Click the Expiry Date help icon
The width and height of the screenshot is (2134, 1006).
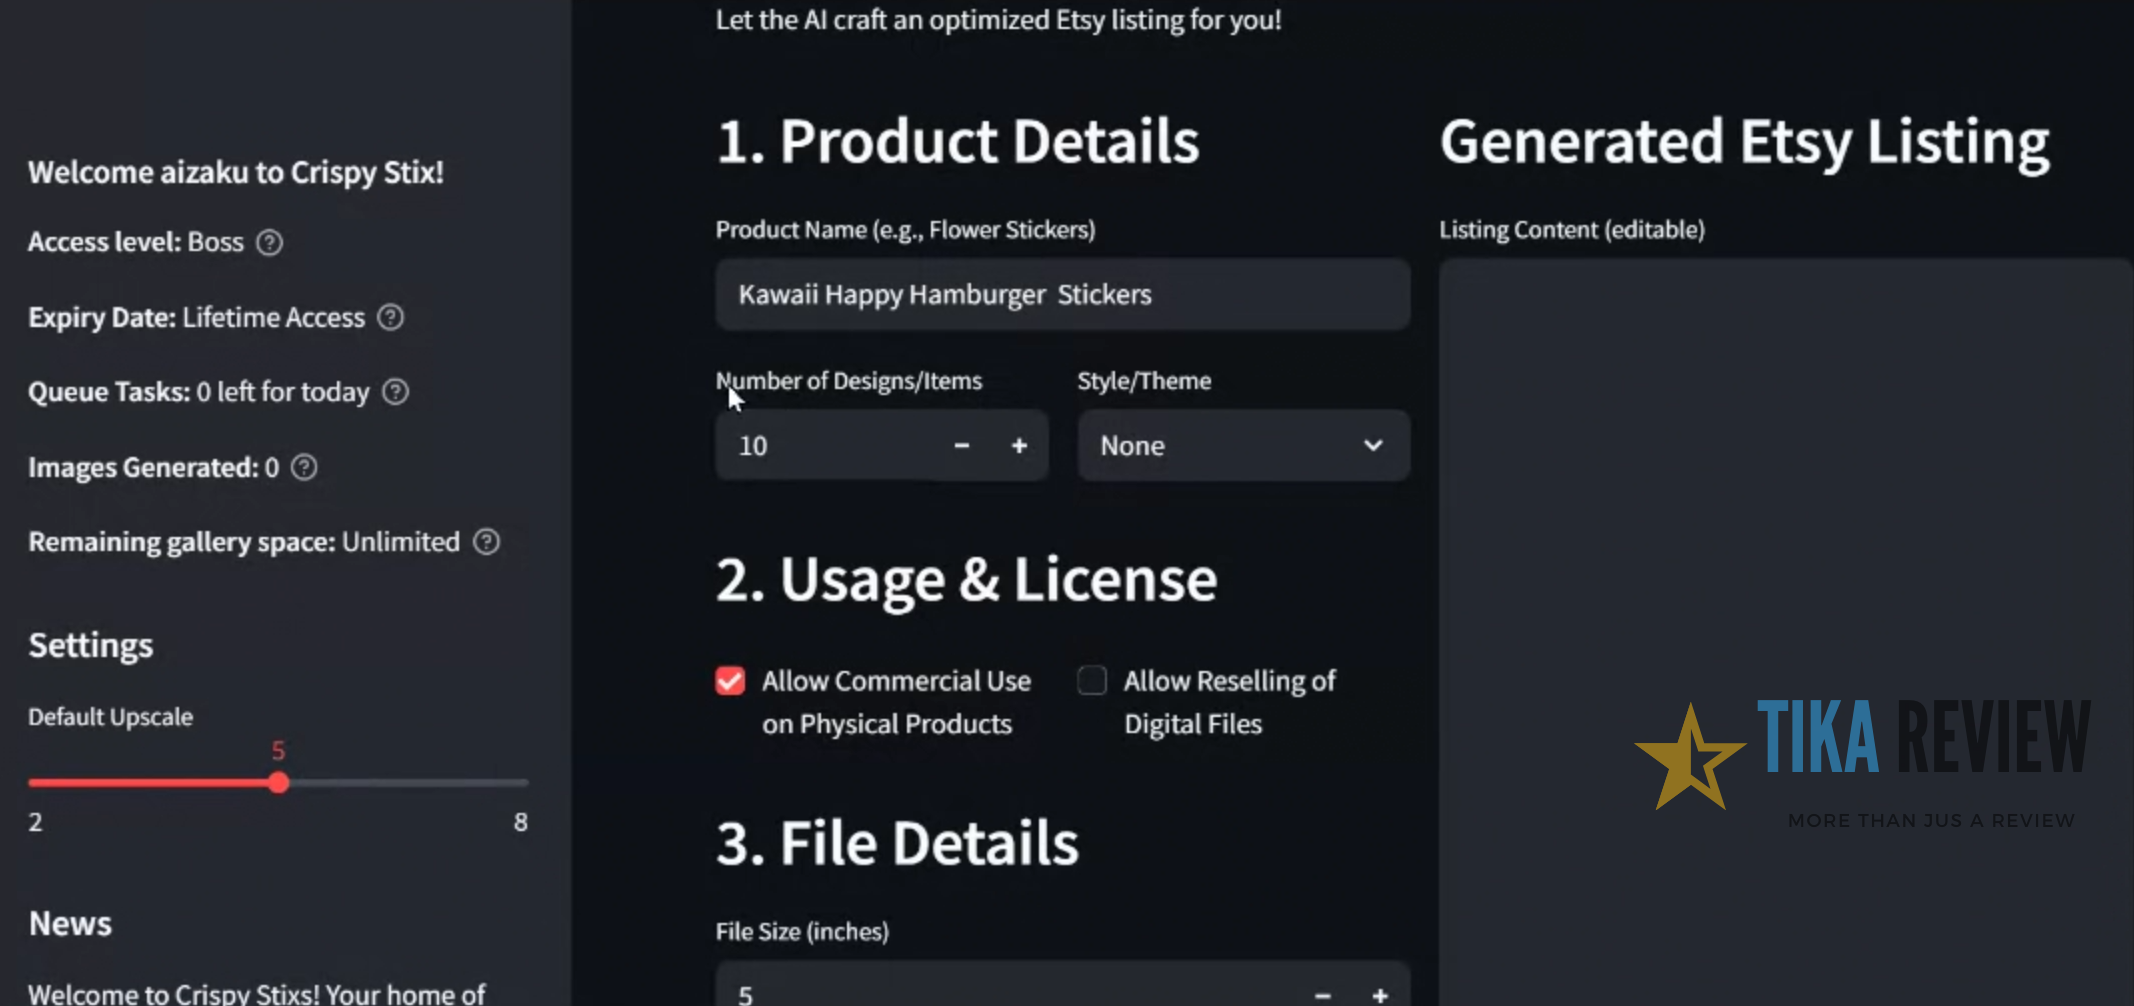point(391,317)
